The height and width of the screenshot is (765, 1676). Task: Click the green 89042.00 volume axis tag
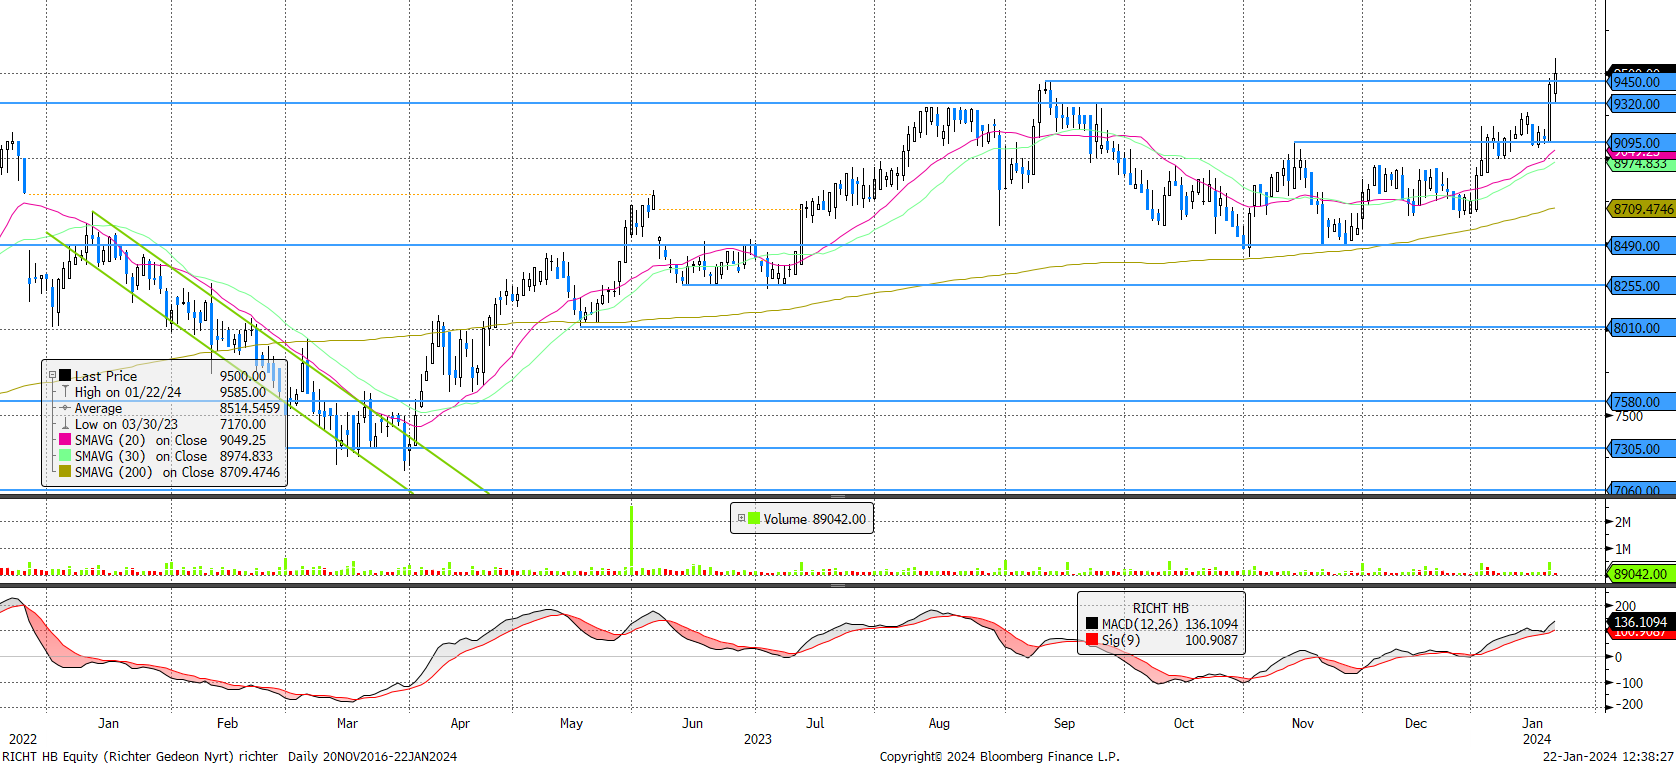click(1641, 574)
